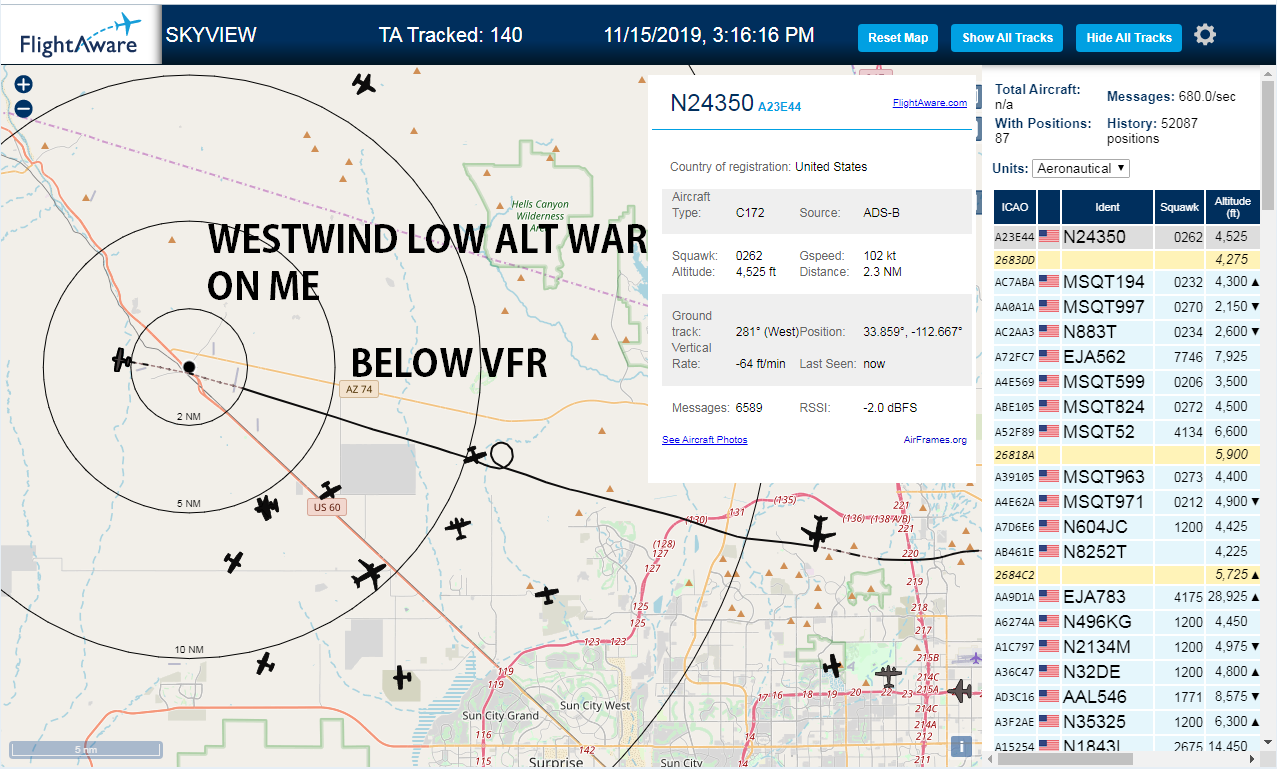
Task: Select the 2684C2 row
Action: point(1126,575)
